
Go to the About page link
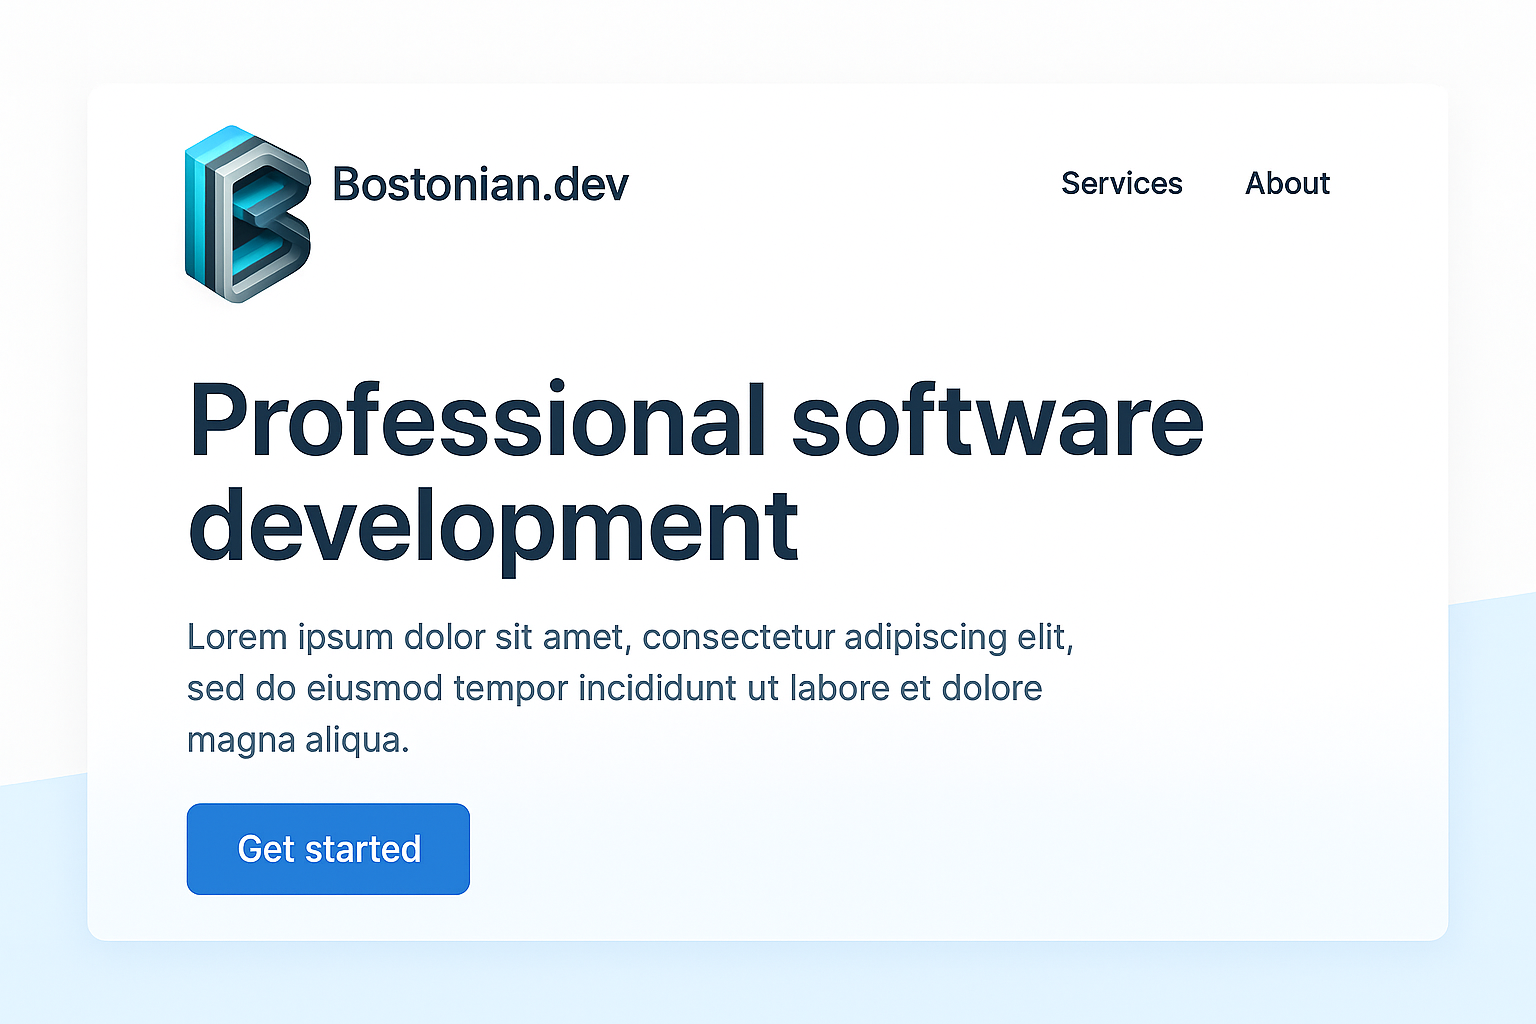point(1287,184)
